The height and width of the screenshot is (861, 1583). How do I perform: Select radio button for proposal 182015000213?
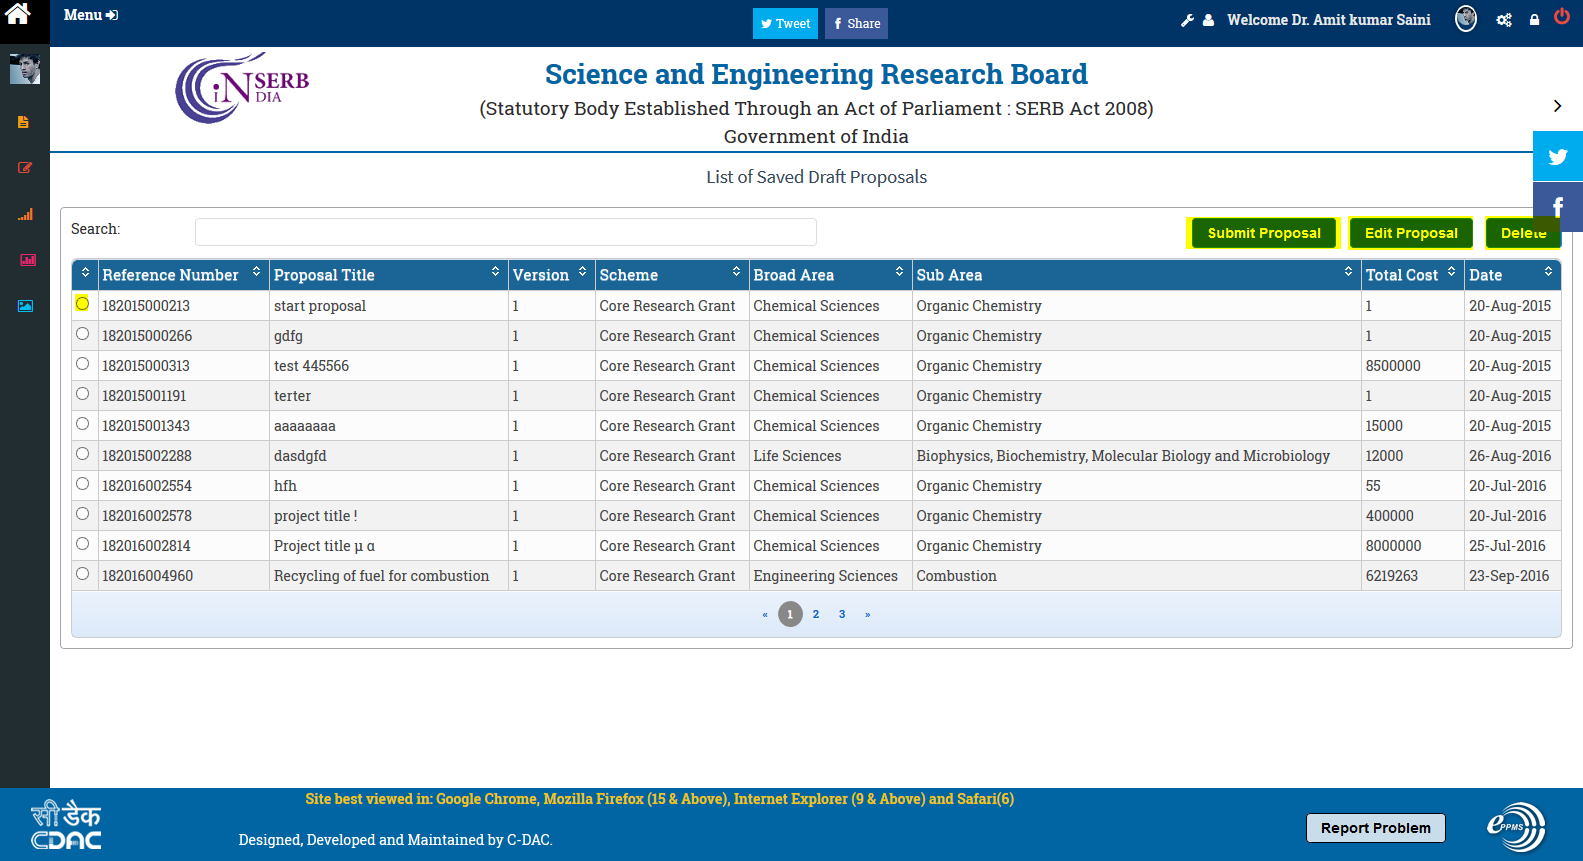click(x=82, y=304)
